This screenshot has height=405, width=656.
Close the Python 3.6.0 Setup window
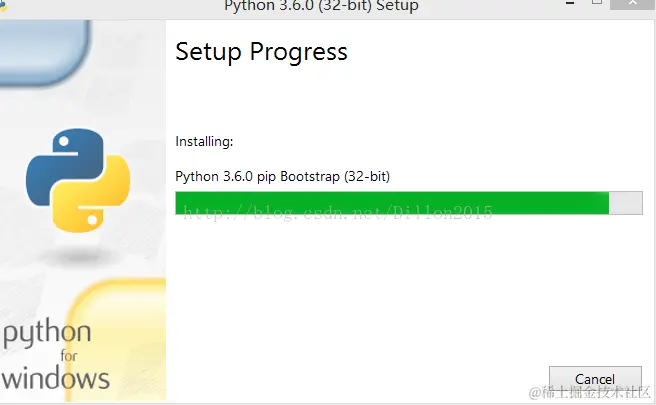point(633,3)
